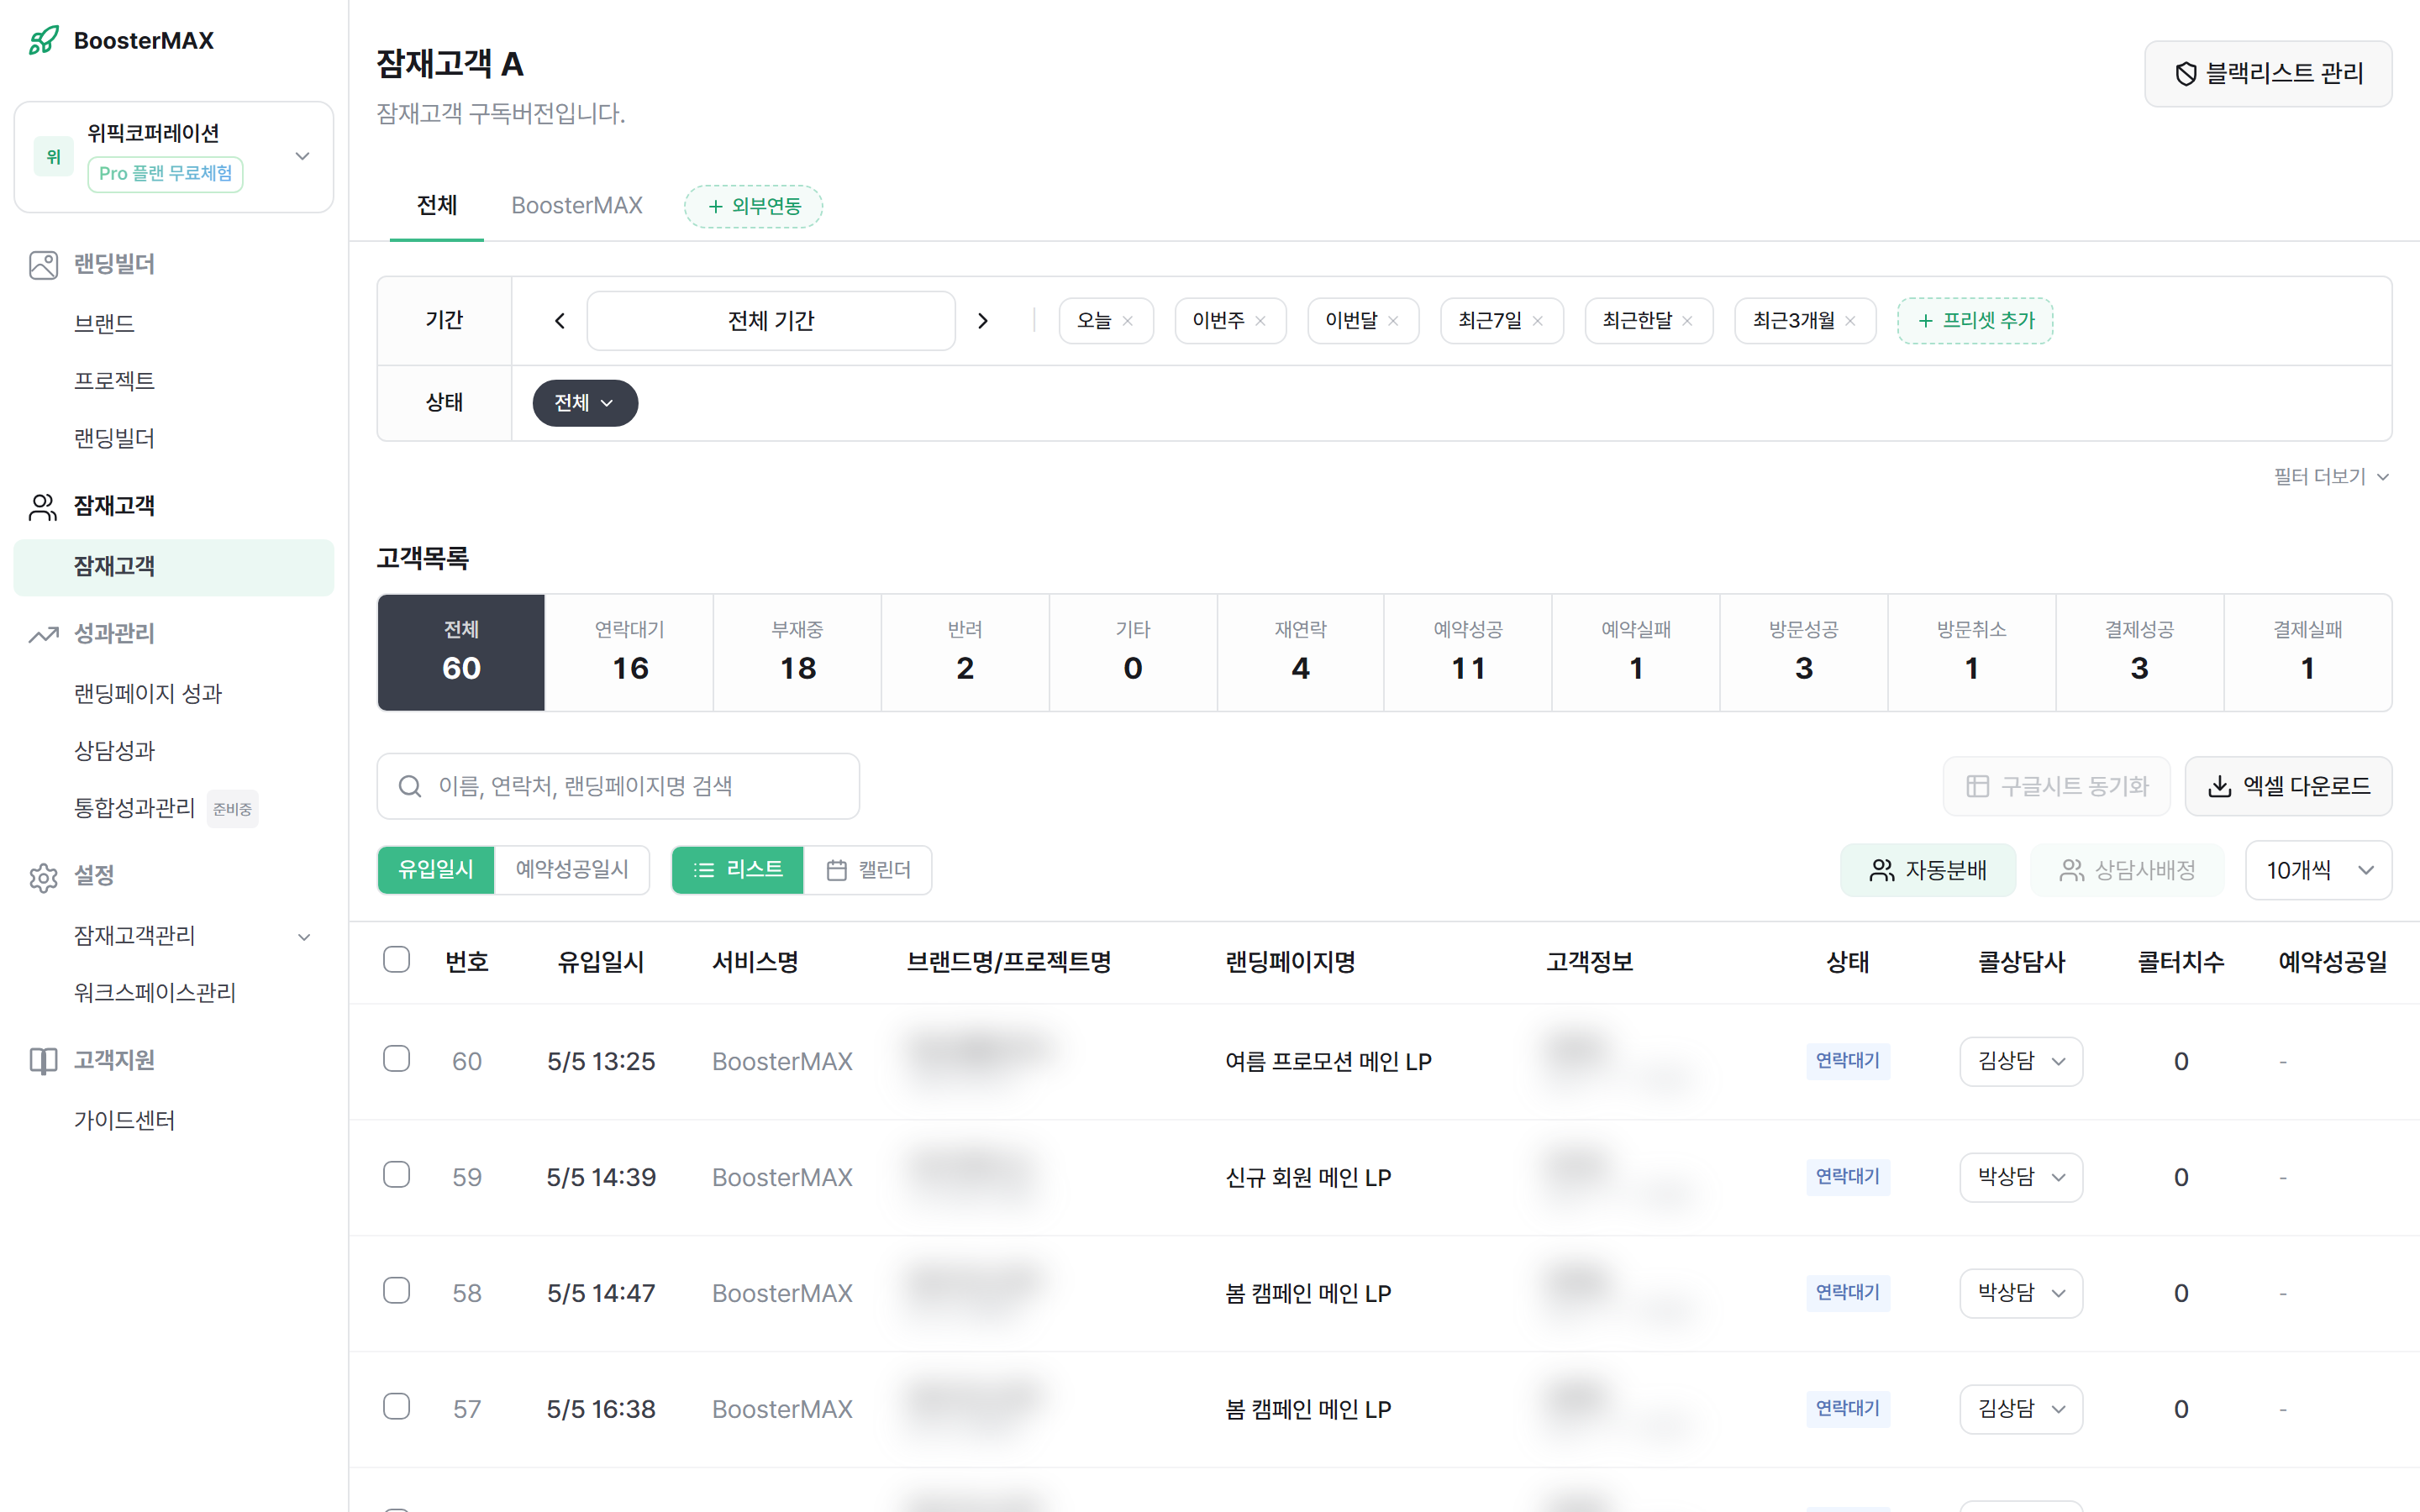Expand 필터 더보기
The image size is (2420, 1512).
click(2331, 477)
